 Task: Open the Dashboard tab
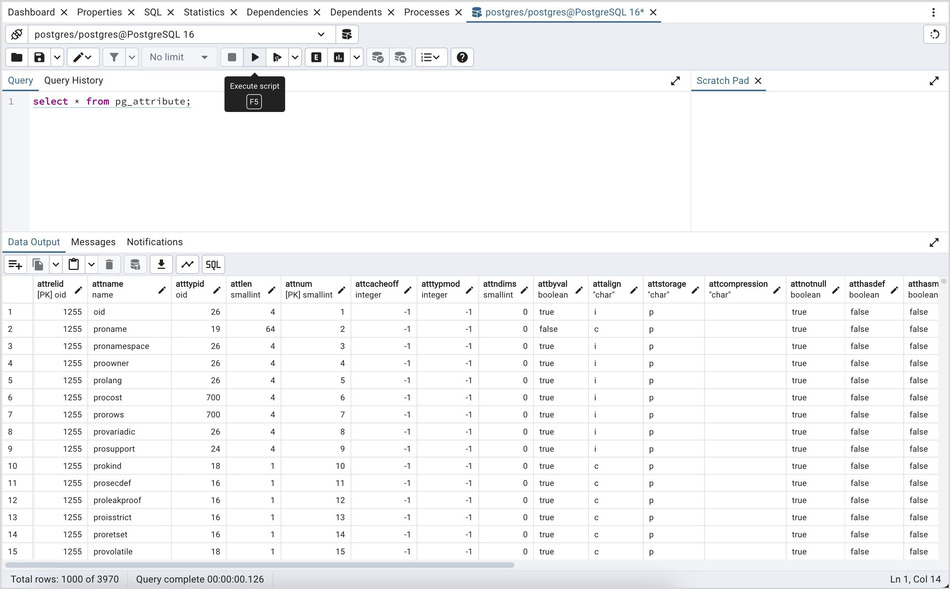point(31,12)
